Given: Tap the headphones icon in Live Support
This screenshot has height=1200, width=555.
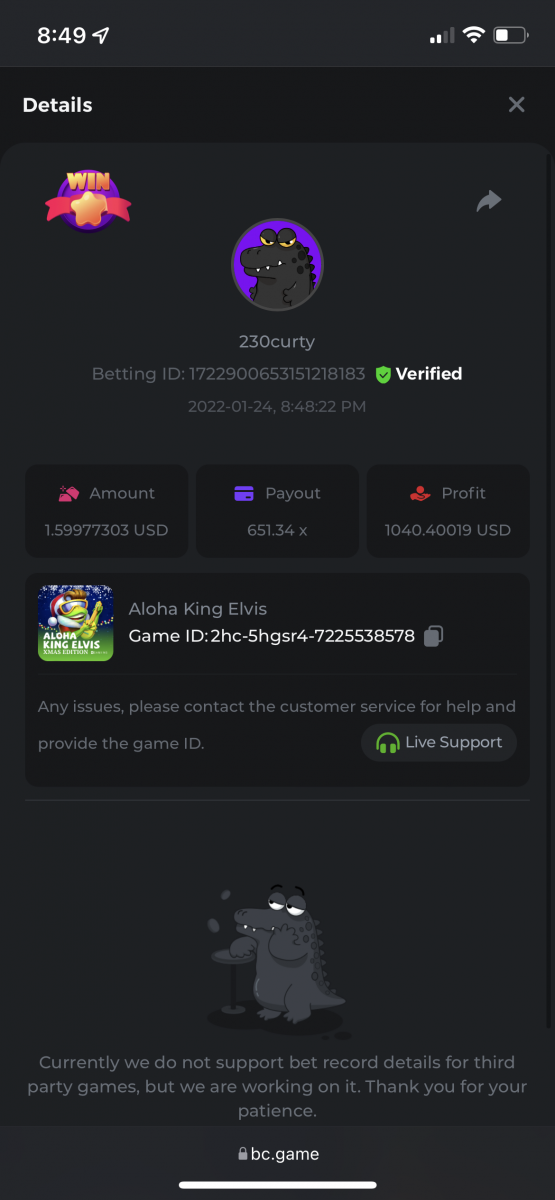Looking at the screenshot, I should tap(387, 743).
